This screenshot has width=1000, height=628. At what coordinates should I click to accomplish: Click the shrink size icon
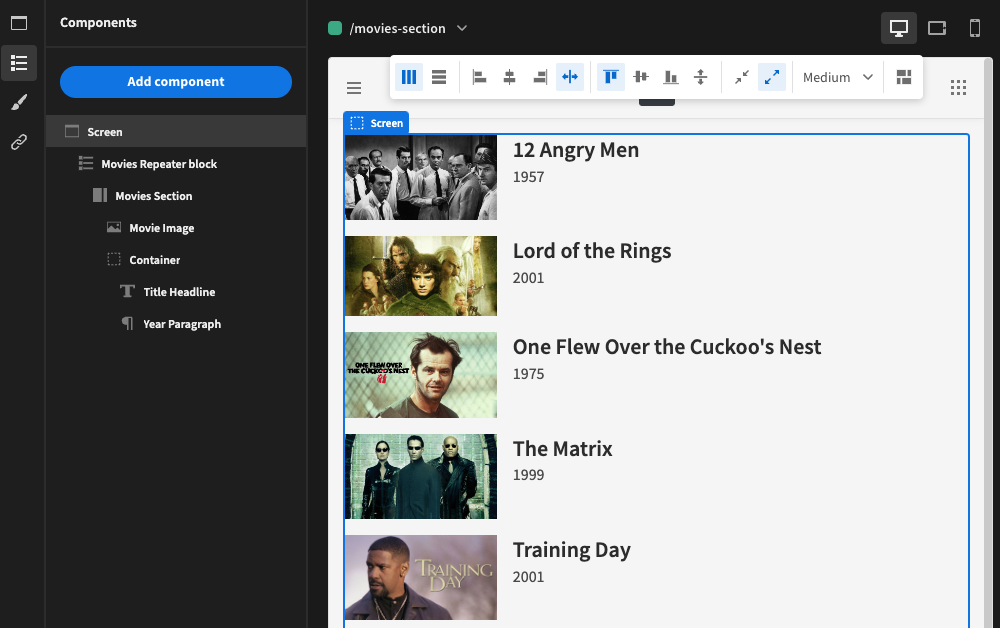pos(741,77)
